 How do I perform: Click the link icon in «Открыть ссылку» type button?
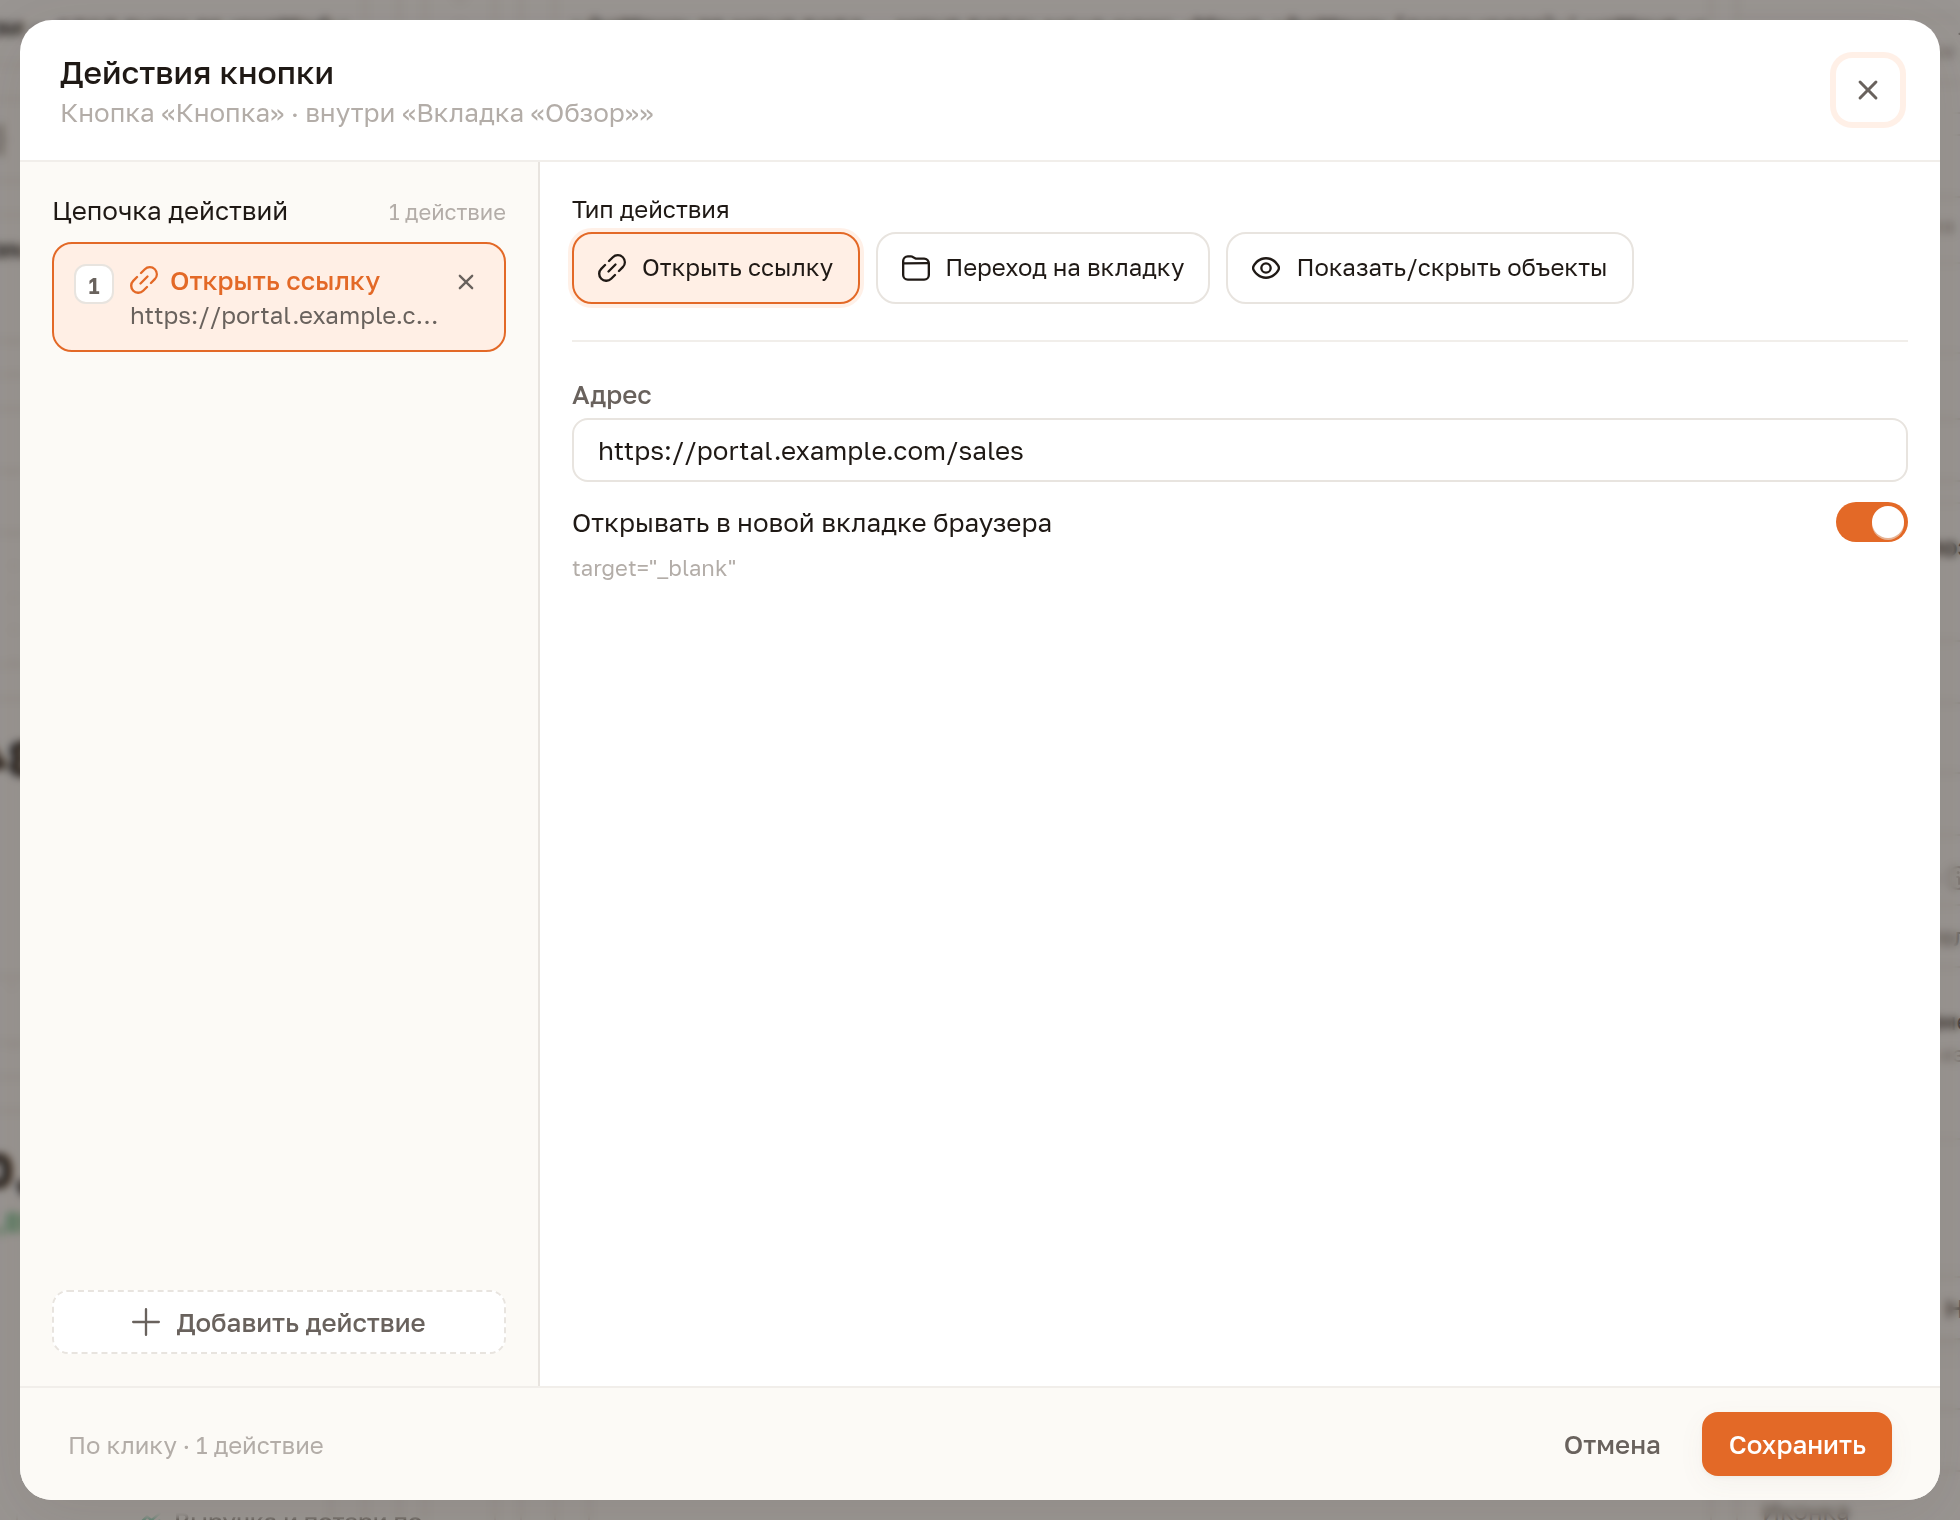pyautogui.click(x=612, y=268)
